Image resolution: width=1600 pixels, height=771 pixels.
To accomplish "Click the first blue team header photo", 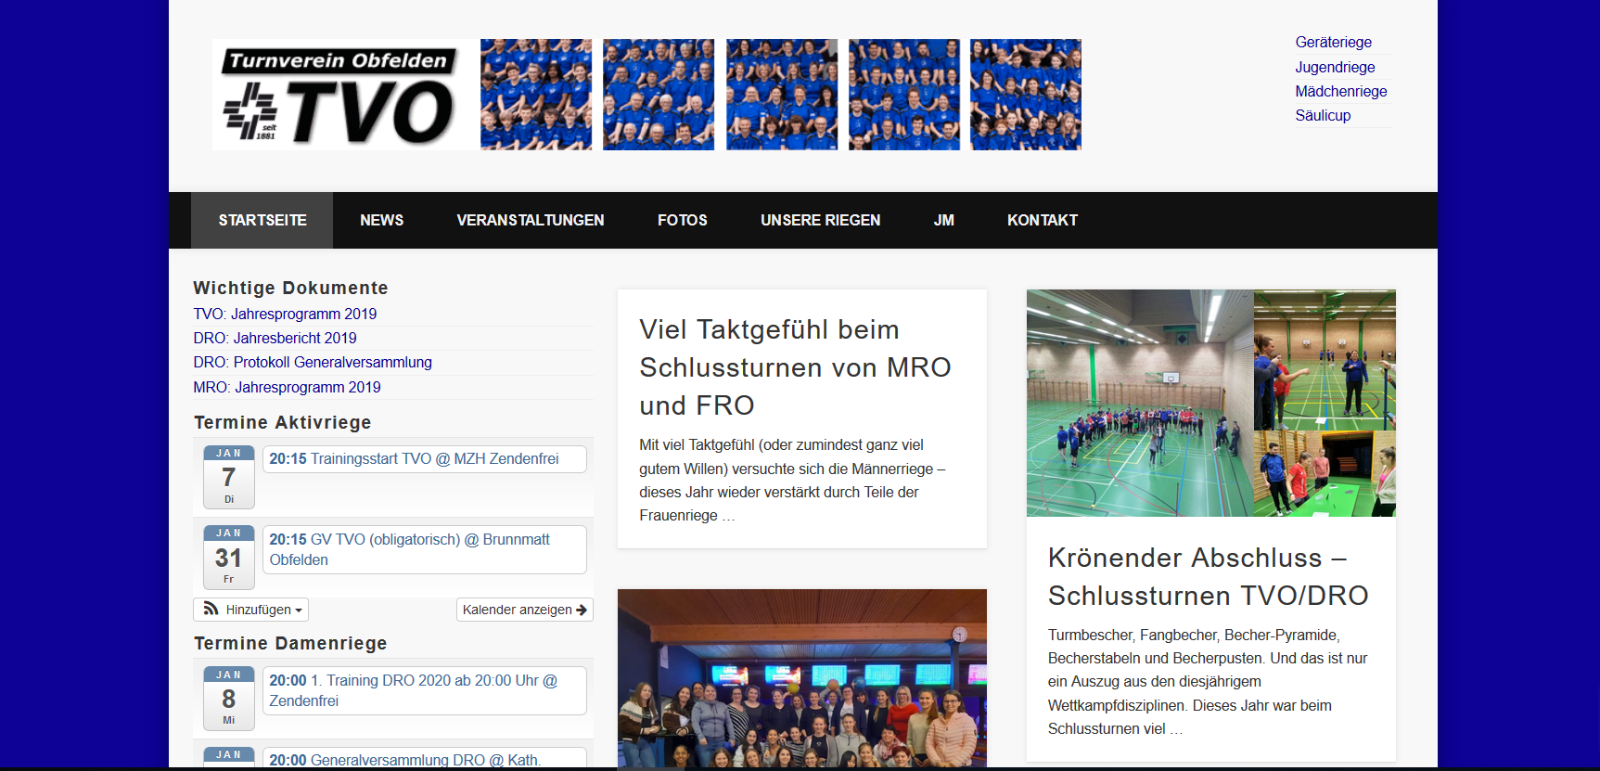I will (x=536, y=95).
